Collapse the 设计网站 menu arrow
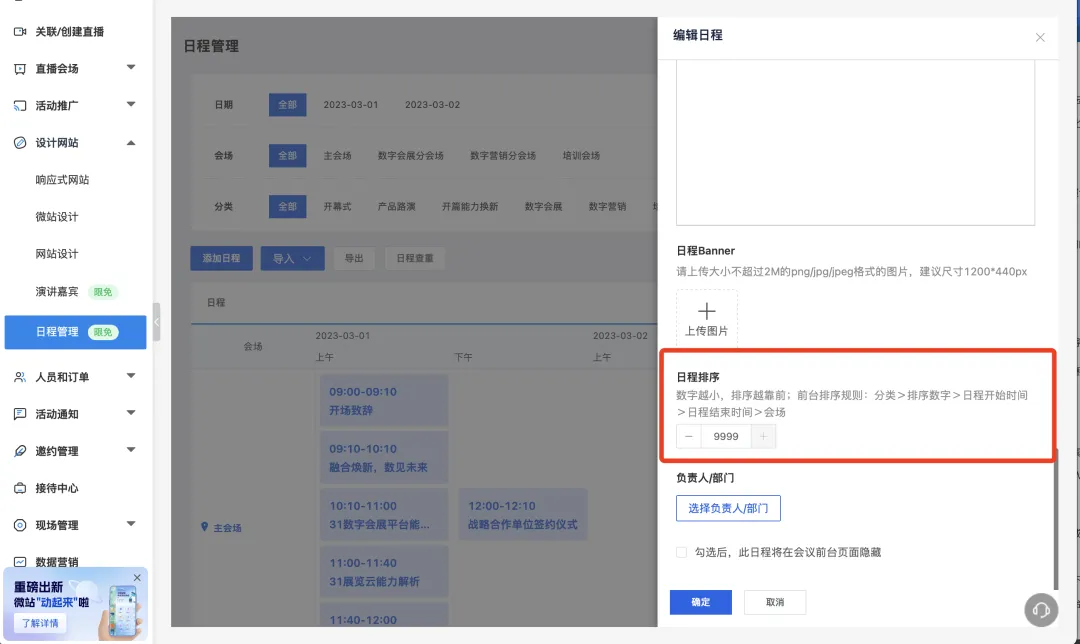The height and width of the screenshot is (644, 1080). (131, 143)
